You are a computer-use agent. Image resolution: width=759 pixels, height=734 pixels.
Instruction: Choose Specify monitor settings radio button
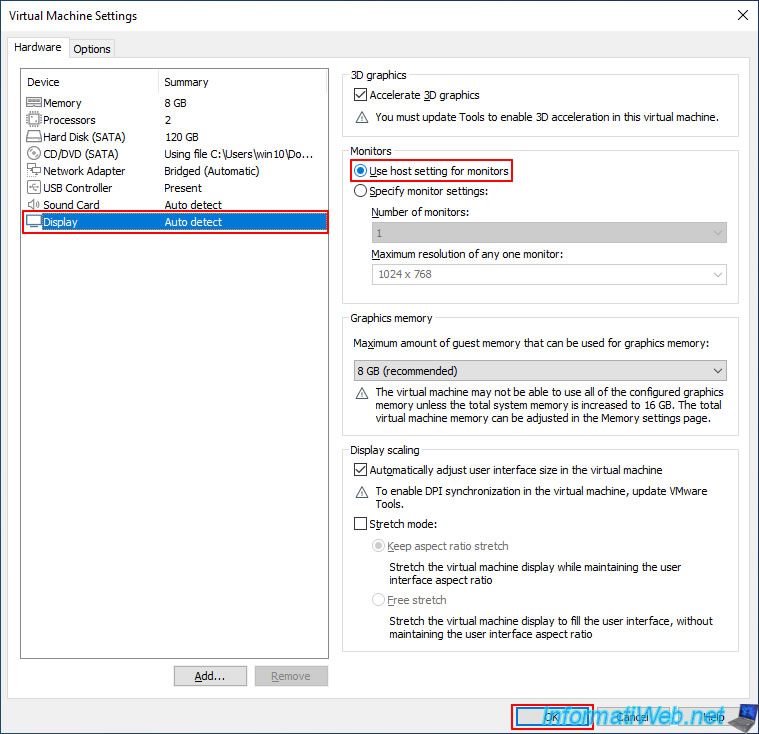[x=360, y=191]
